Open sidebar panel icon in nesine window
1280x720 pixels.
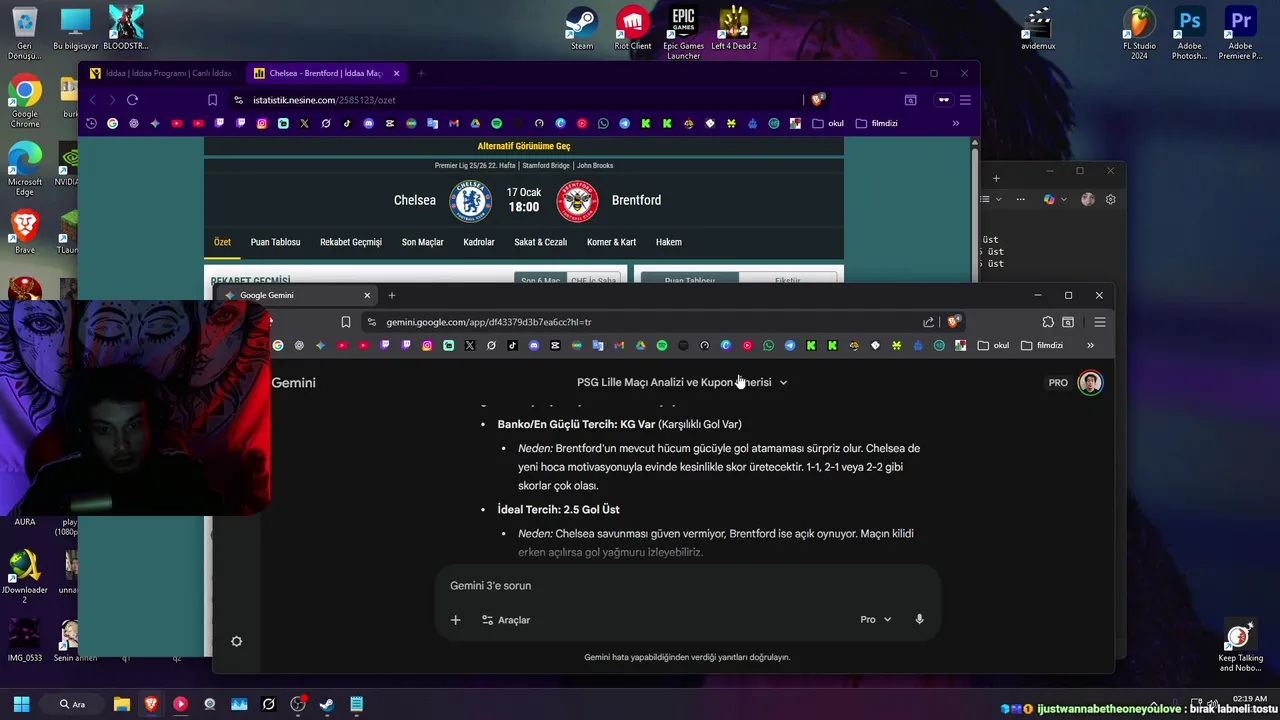pyautogui.click(x=910, y=100)
